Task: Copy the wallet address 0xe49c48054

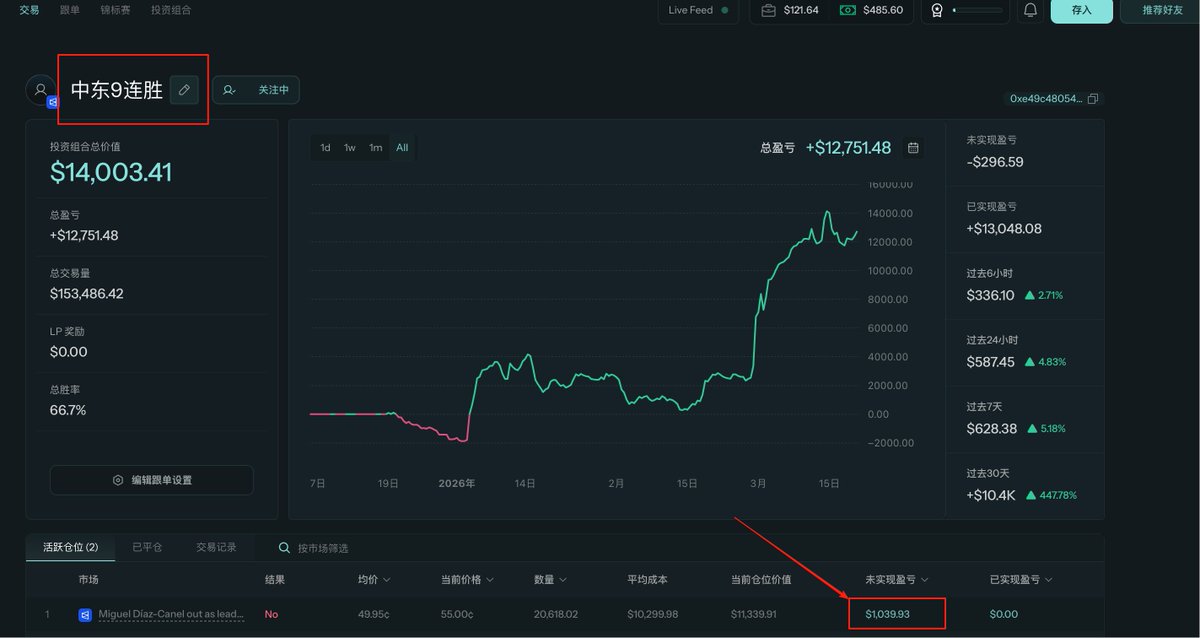Action: [x=1092, y=99]
